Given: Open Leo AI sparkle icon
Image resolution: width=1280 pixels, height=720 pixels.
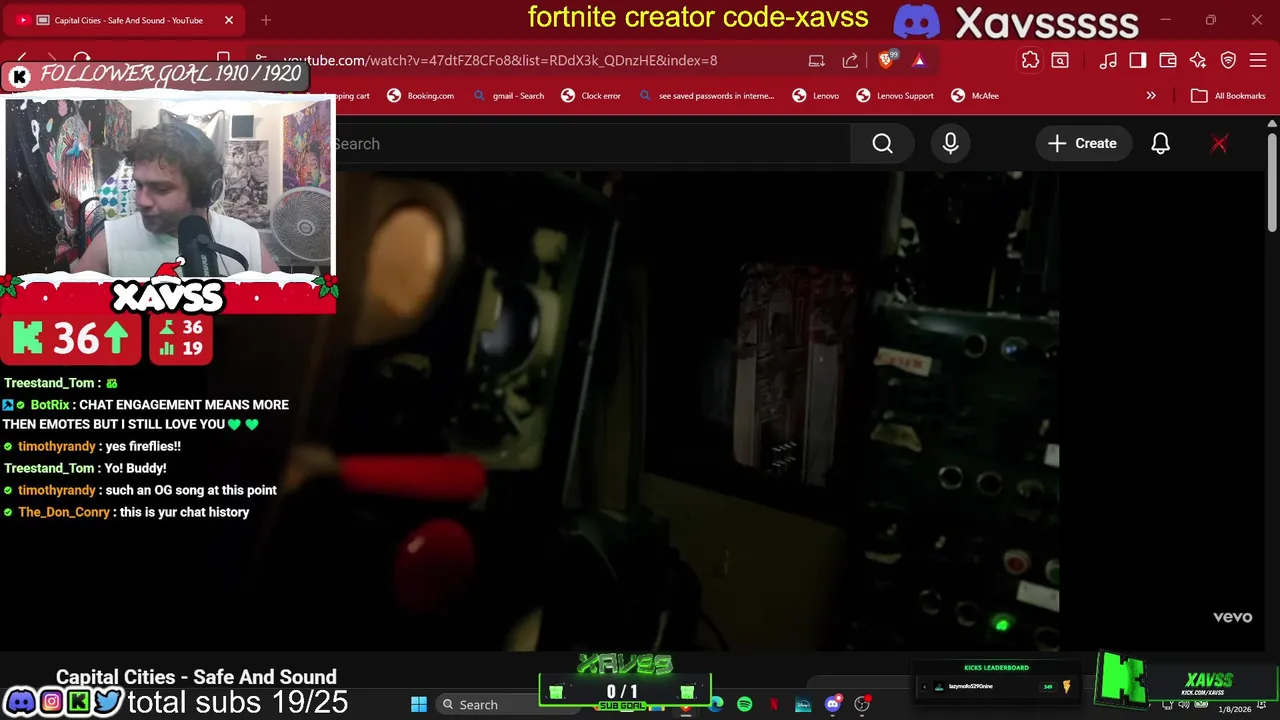Looking at the screenshot, I should 1198,60.
